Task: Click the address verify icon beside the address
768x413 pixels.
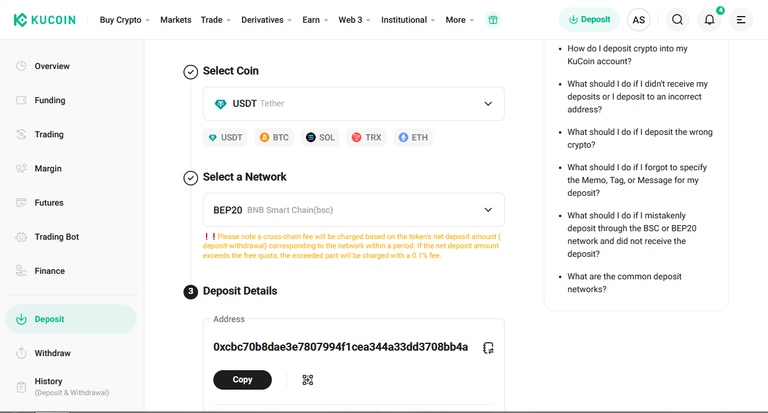Action: [488, 348]
